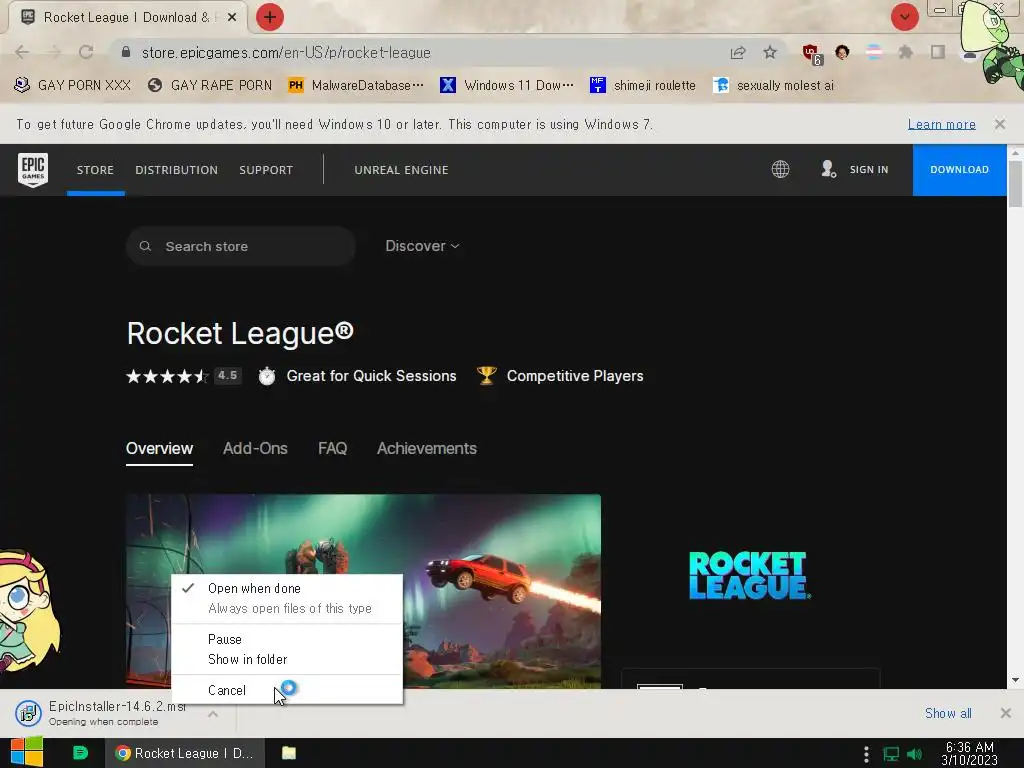Click the stopwatch icon for Quick Sessions
Screen dimensions: 1024x768
(x=266, y=376)
